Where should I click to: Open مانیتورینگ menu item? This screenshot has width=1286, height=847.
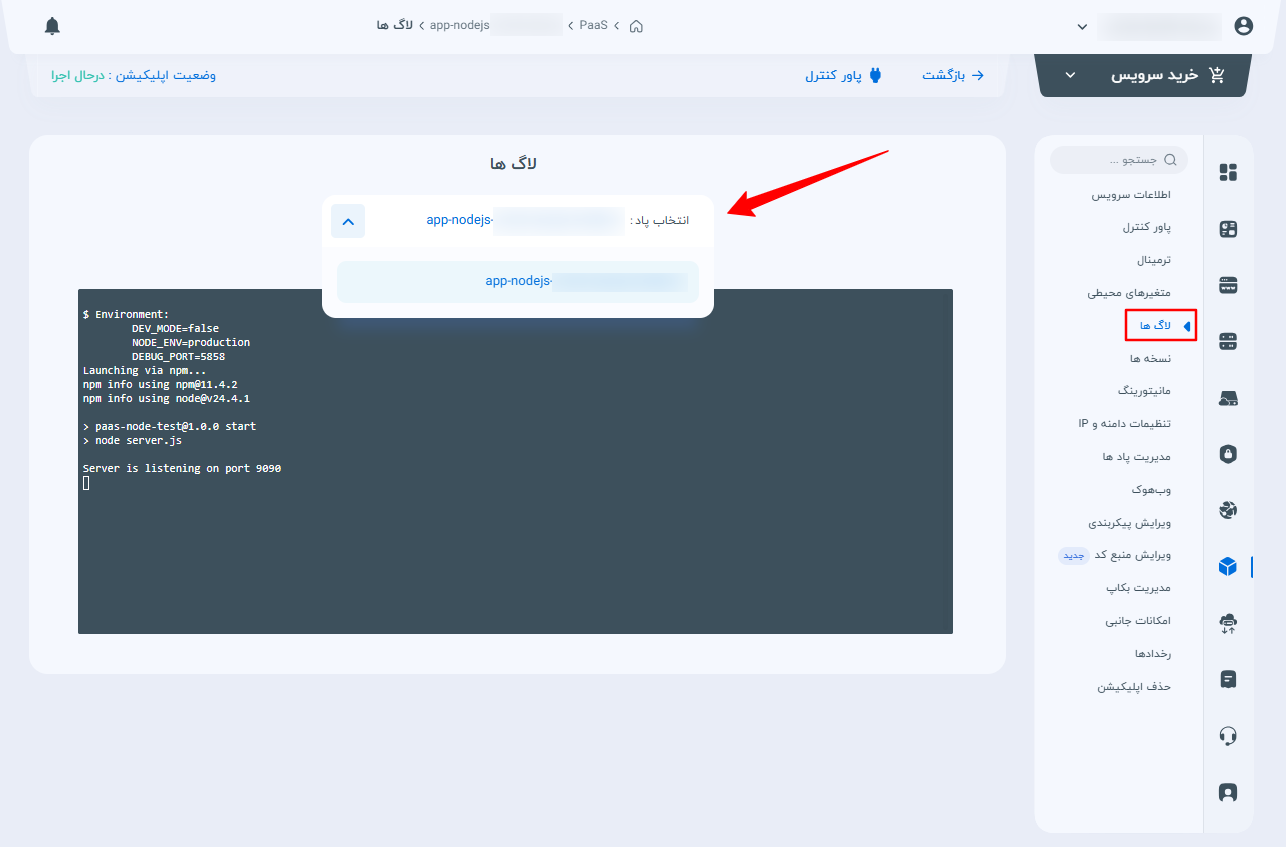[x=1144, y=390]
